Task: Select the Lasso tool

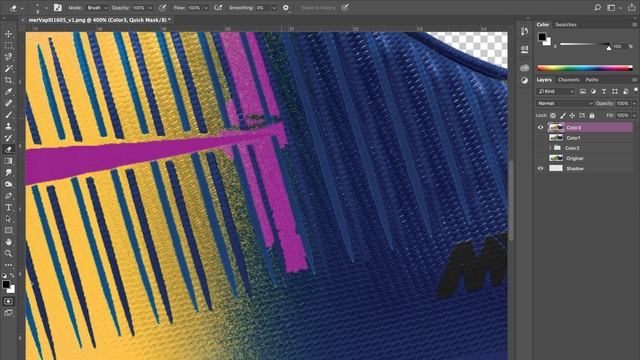Action: coord(8,57)
